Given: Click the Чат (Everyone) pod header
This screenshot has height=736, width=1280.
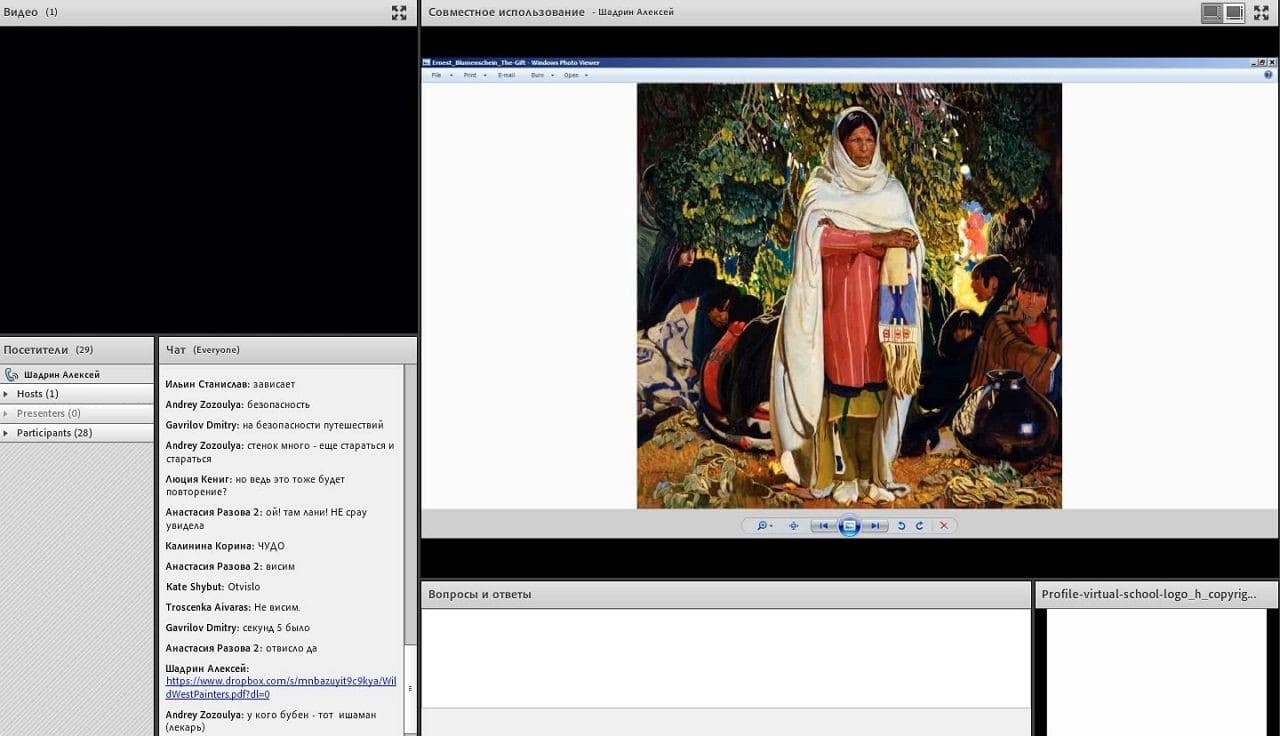Looking at the screenshot, I should point(287,350).
